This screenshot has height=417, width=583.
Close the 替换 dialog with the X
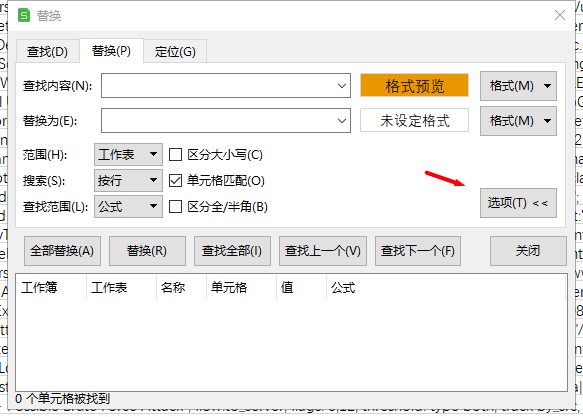pyautogui.click(x=560, y=15)
